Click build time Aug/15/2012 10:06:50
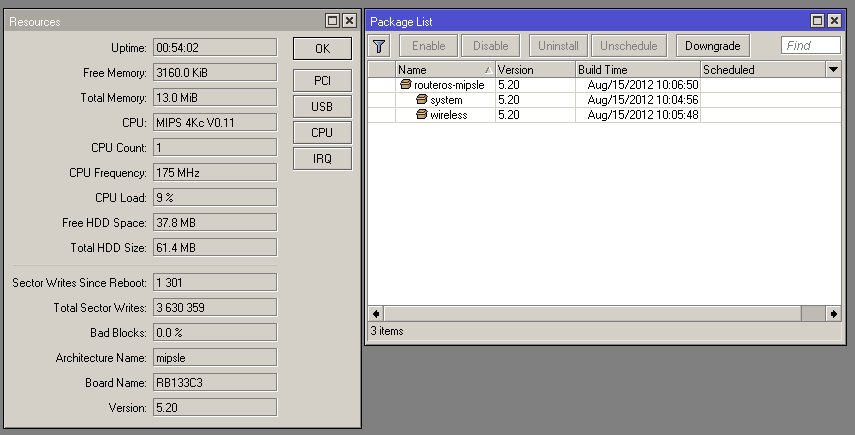Screen dimensions: 855x435 tap(643, 84)
